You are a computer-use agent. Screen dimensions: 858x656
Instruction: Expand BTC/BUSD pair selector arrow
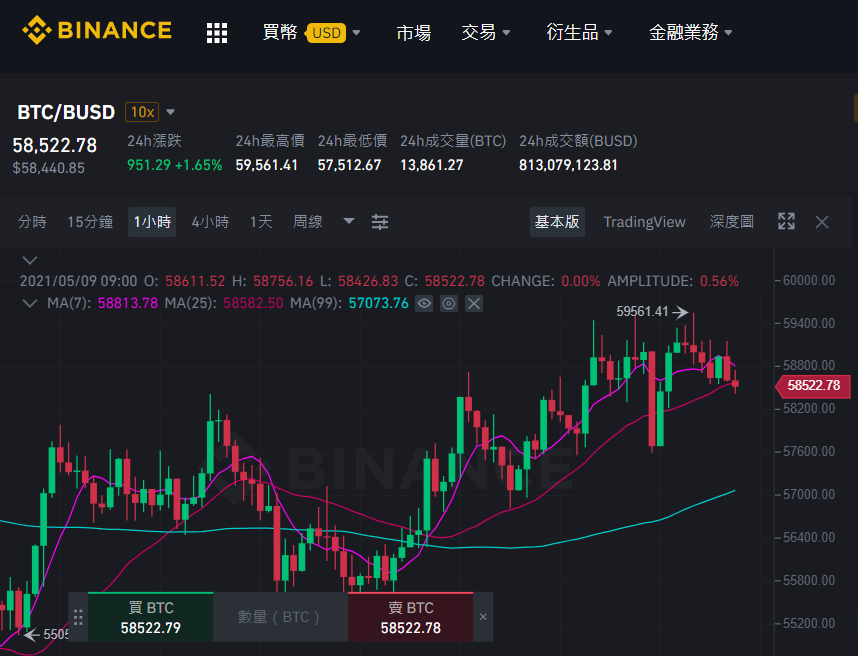[x=170, y=112]
